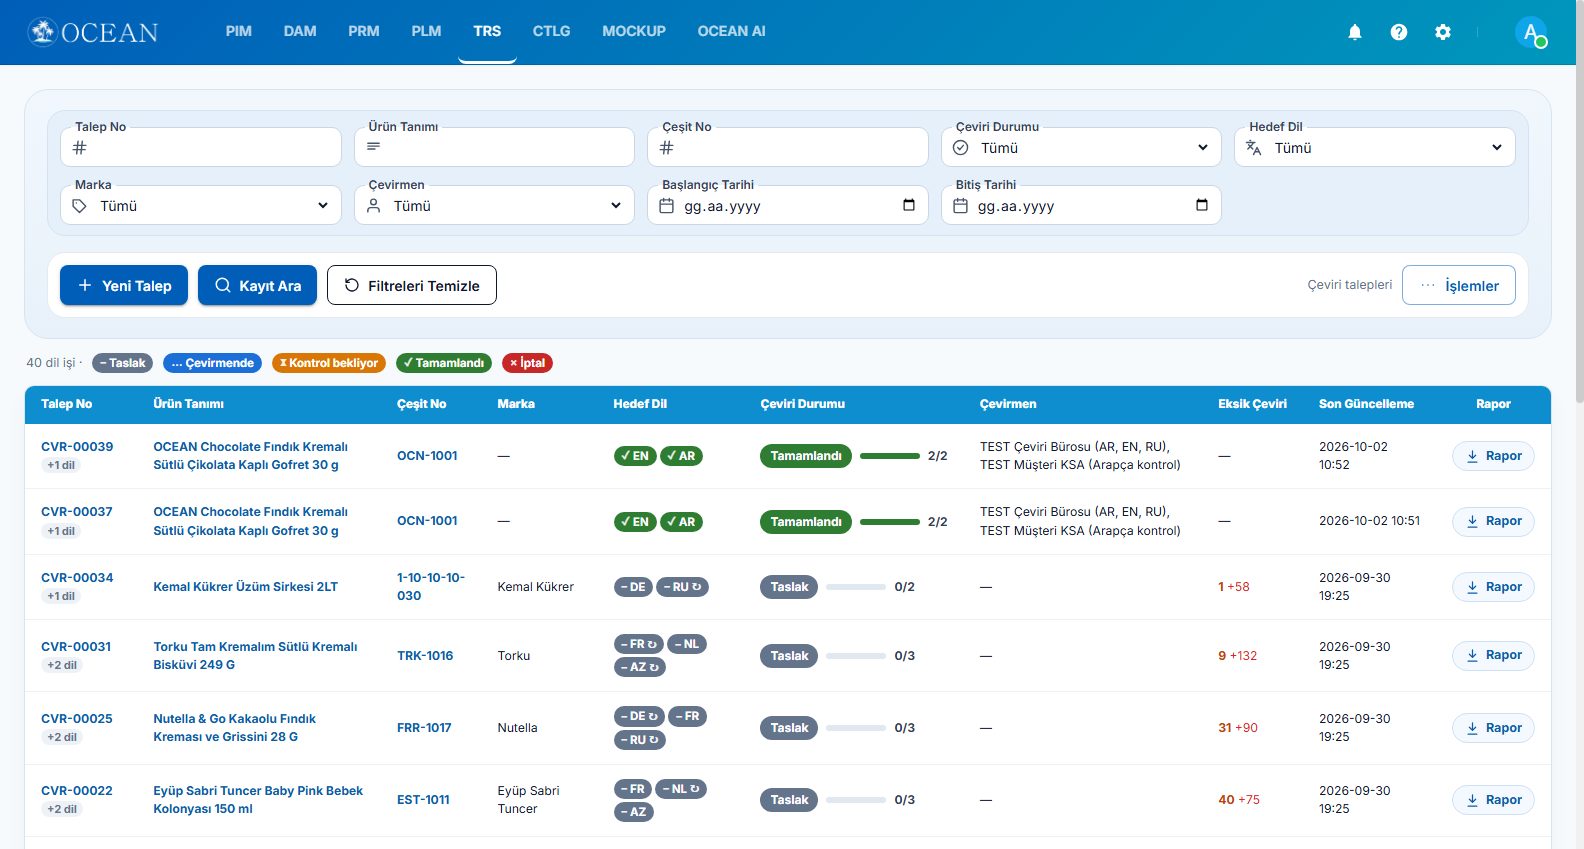Image resolution: width=1584 pixels, height=849 pixels.
Task: Click the AZ language badge for CVR-00022
Action: [634, 812]
